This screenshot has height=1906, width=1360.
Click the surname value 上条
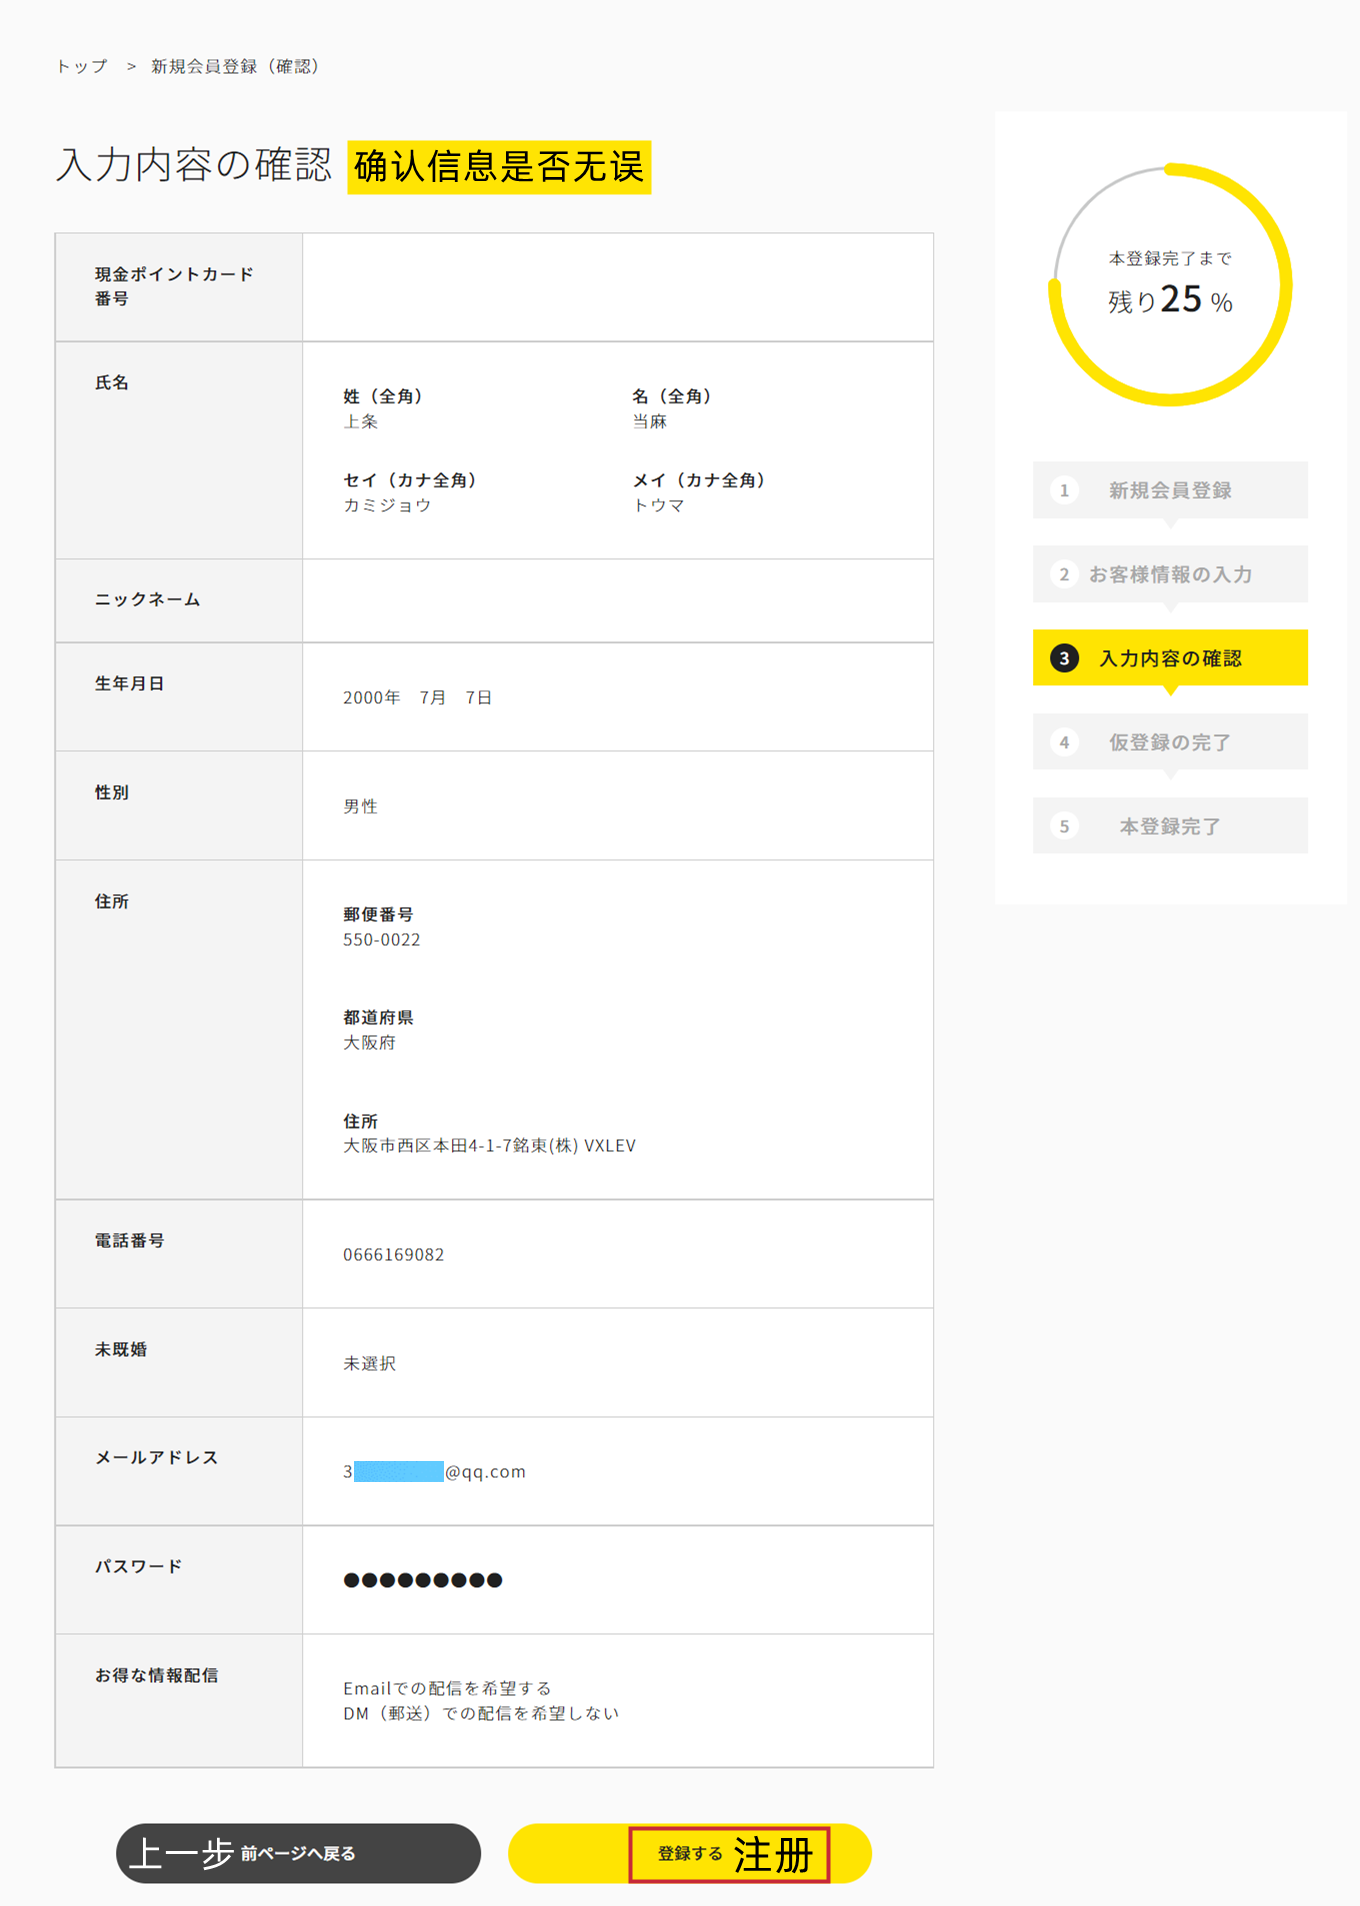361,422
